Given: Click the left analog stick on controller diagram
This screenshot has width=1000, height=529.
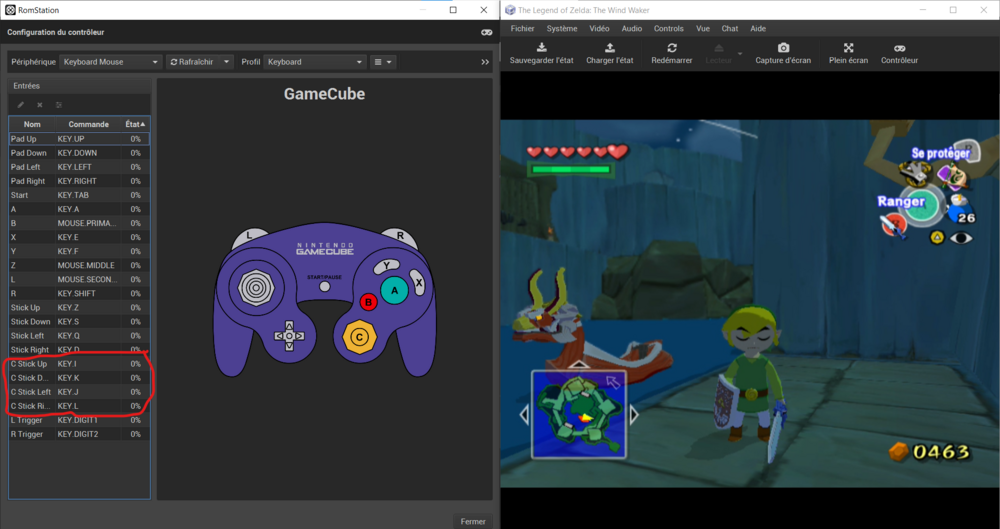Looking at the screenshot, I should click(x=256, y=288).
